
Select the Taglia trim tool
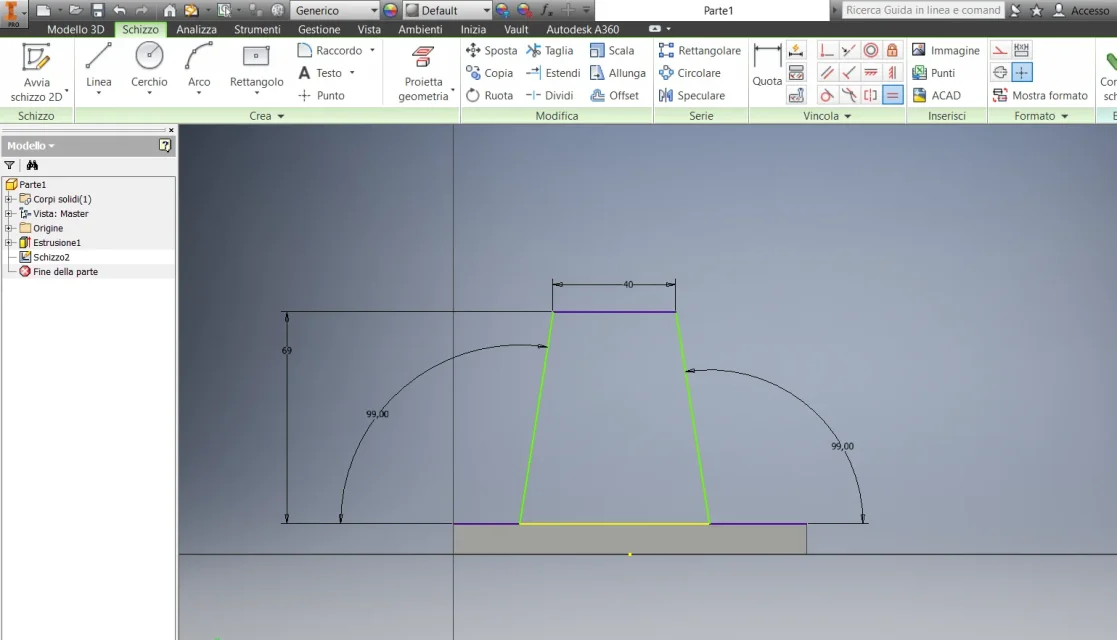coord(549,51)
